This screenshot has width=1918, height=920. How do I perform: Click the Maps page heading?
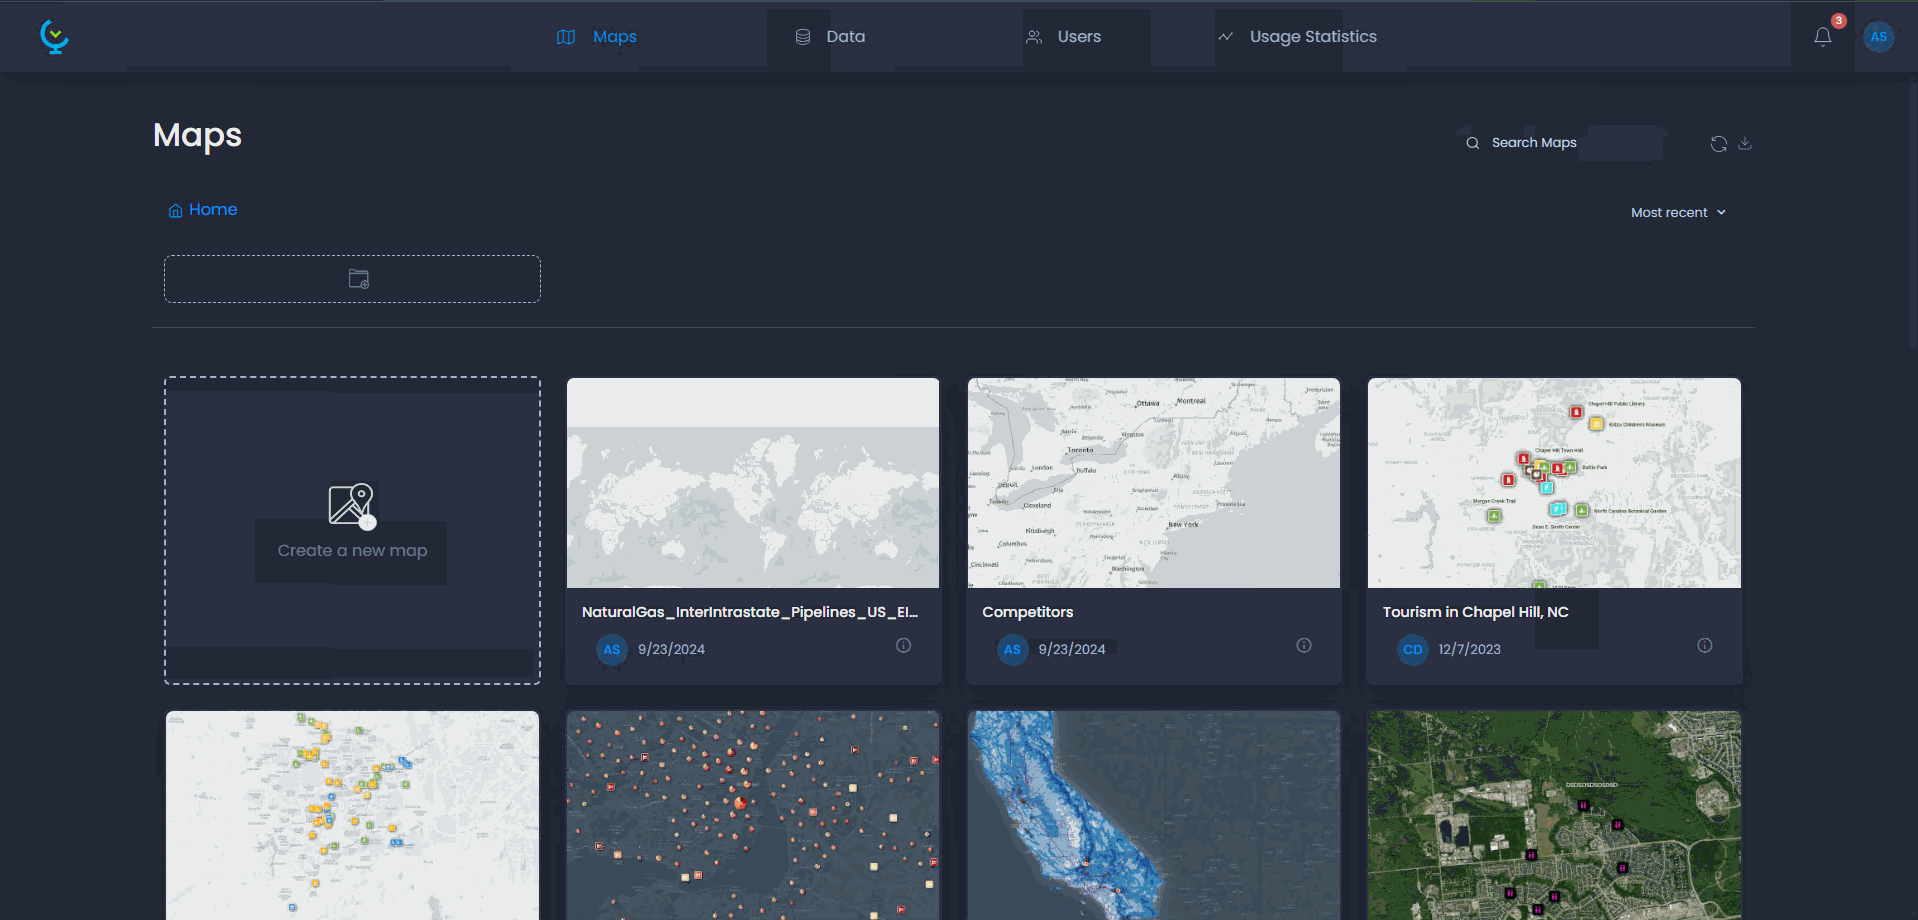tap(198, 135)
